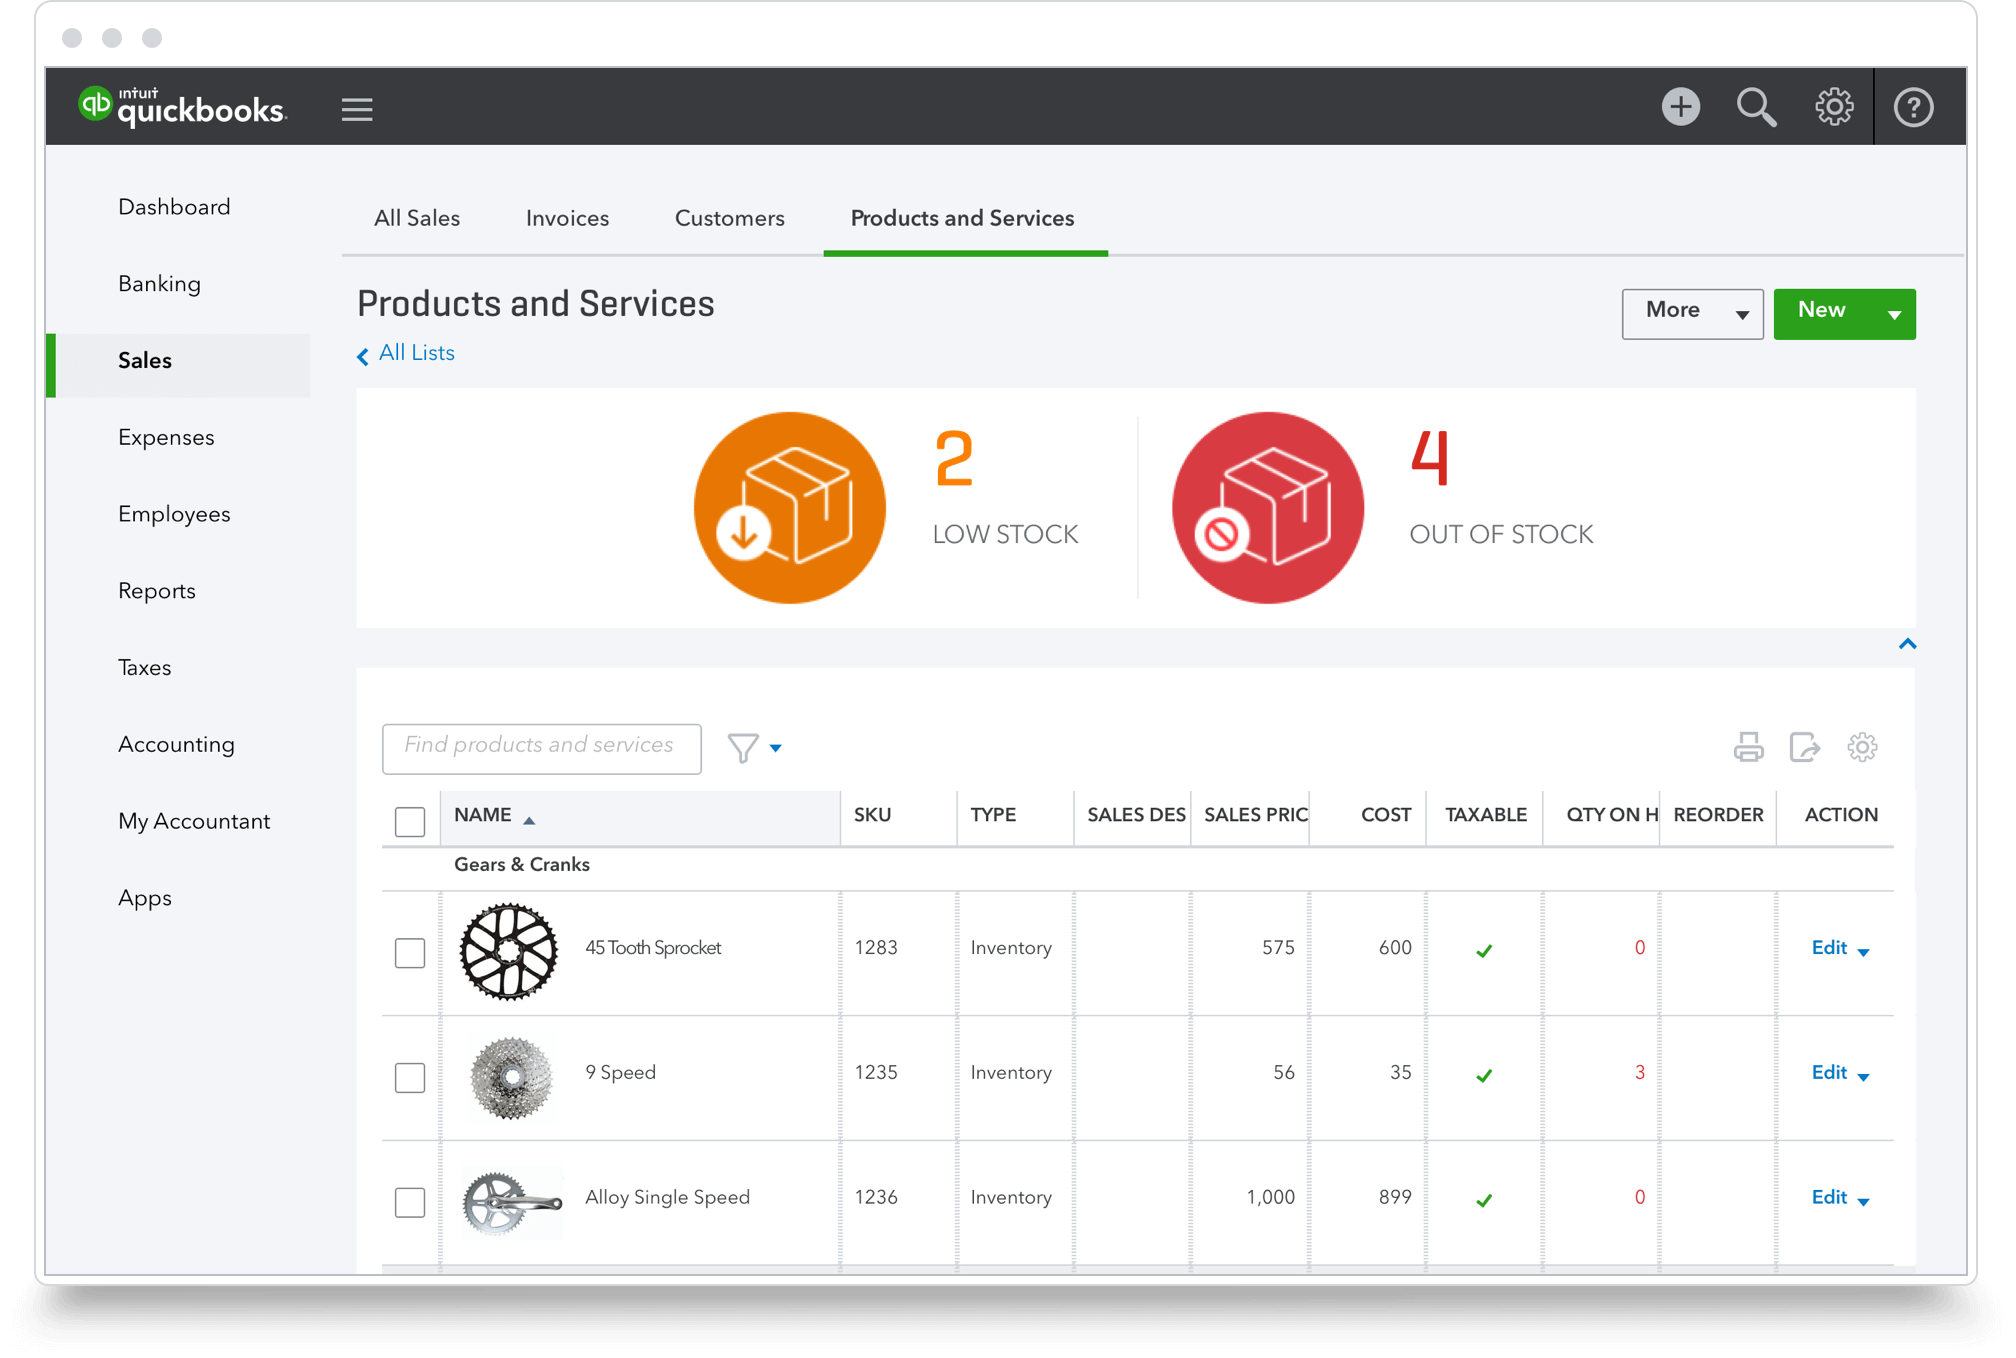Image resolution: width=2016 pixels, height=1358 pixels.
Task: Click the search magnifier icon in toolbar
Action: (1755, 108)
